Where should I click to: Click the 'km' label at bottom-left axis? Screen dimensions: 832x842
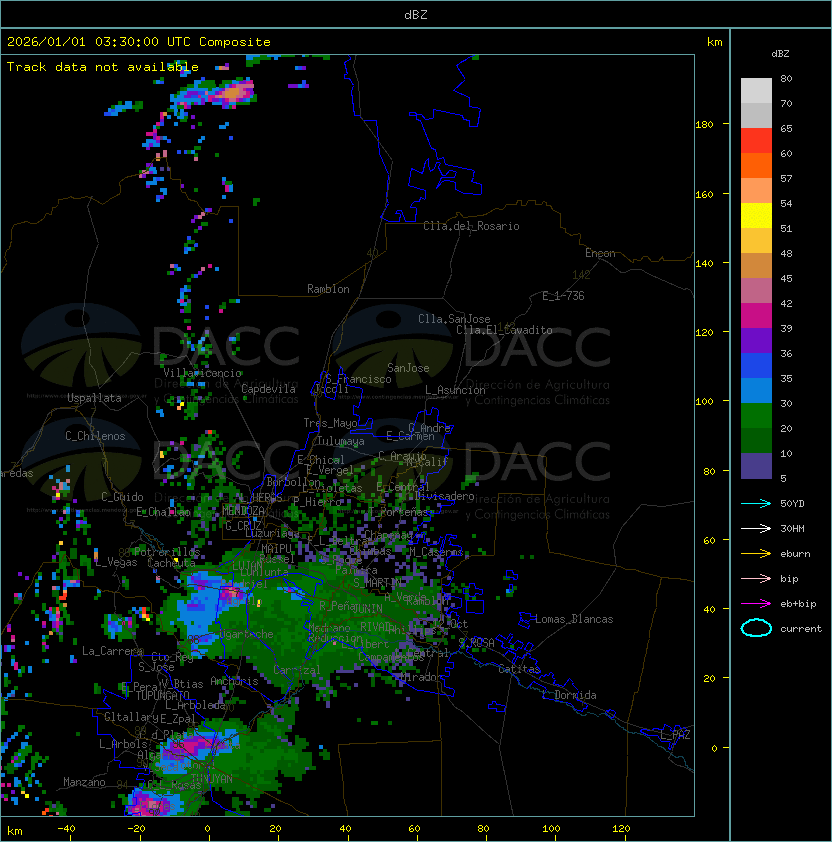point(15,831)
